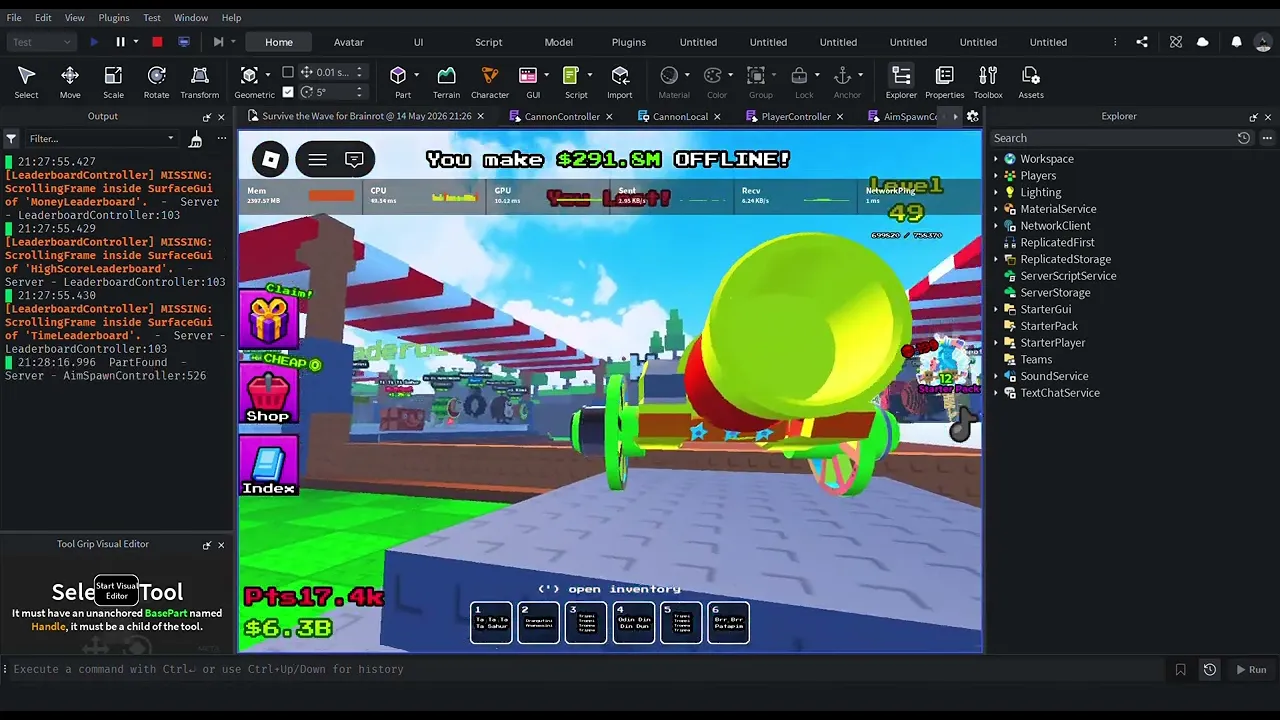Click the GUI toolbar icon
The image size is (1280, 720).
click(528, 75)
